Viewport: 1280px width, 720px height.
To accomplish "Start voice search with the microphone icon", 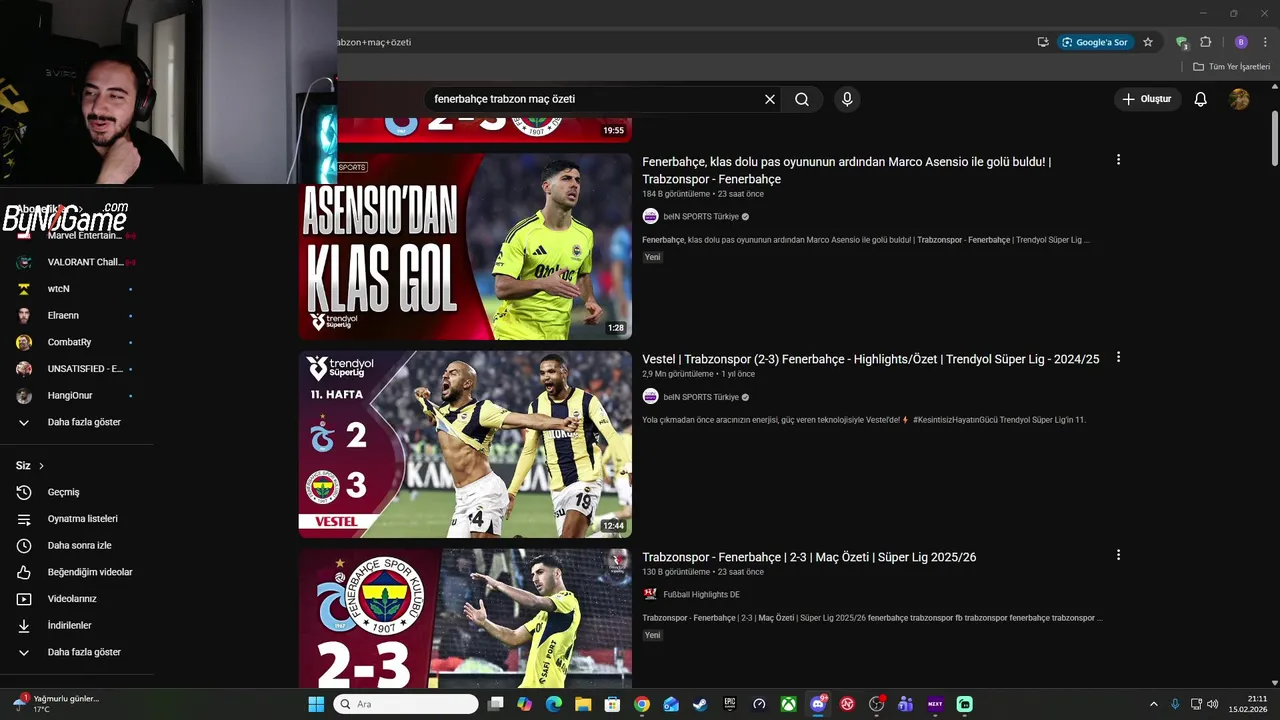I will (847, 99).
